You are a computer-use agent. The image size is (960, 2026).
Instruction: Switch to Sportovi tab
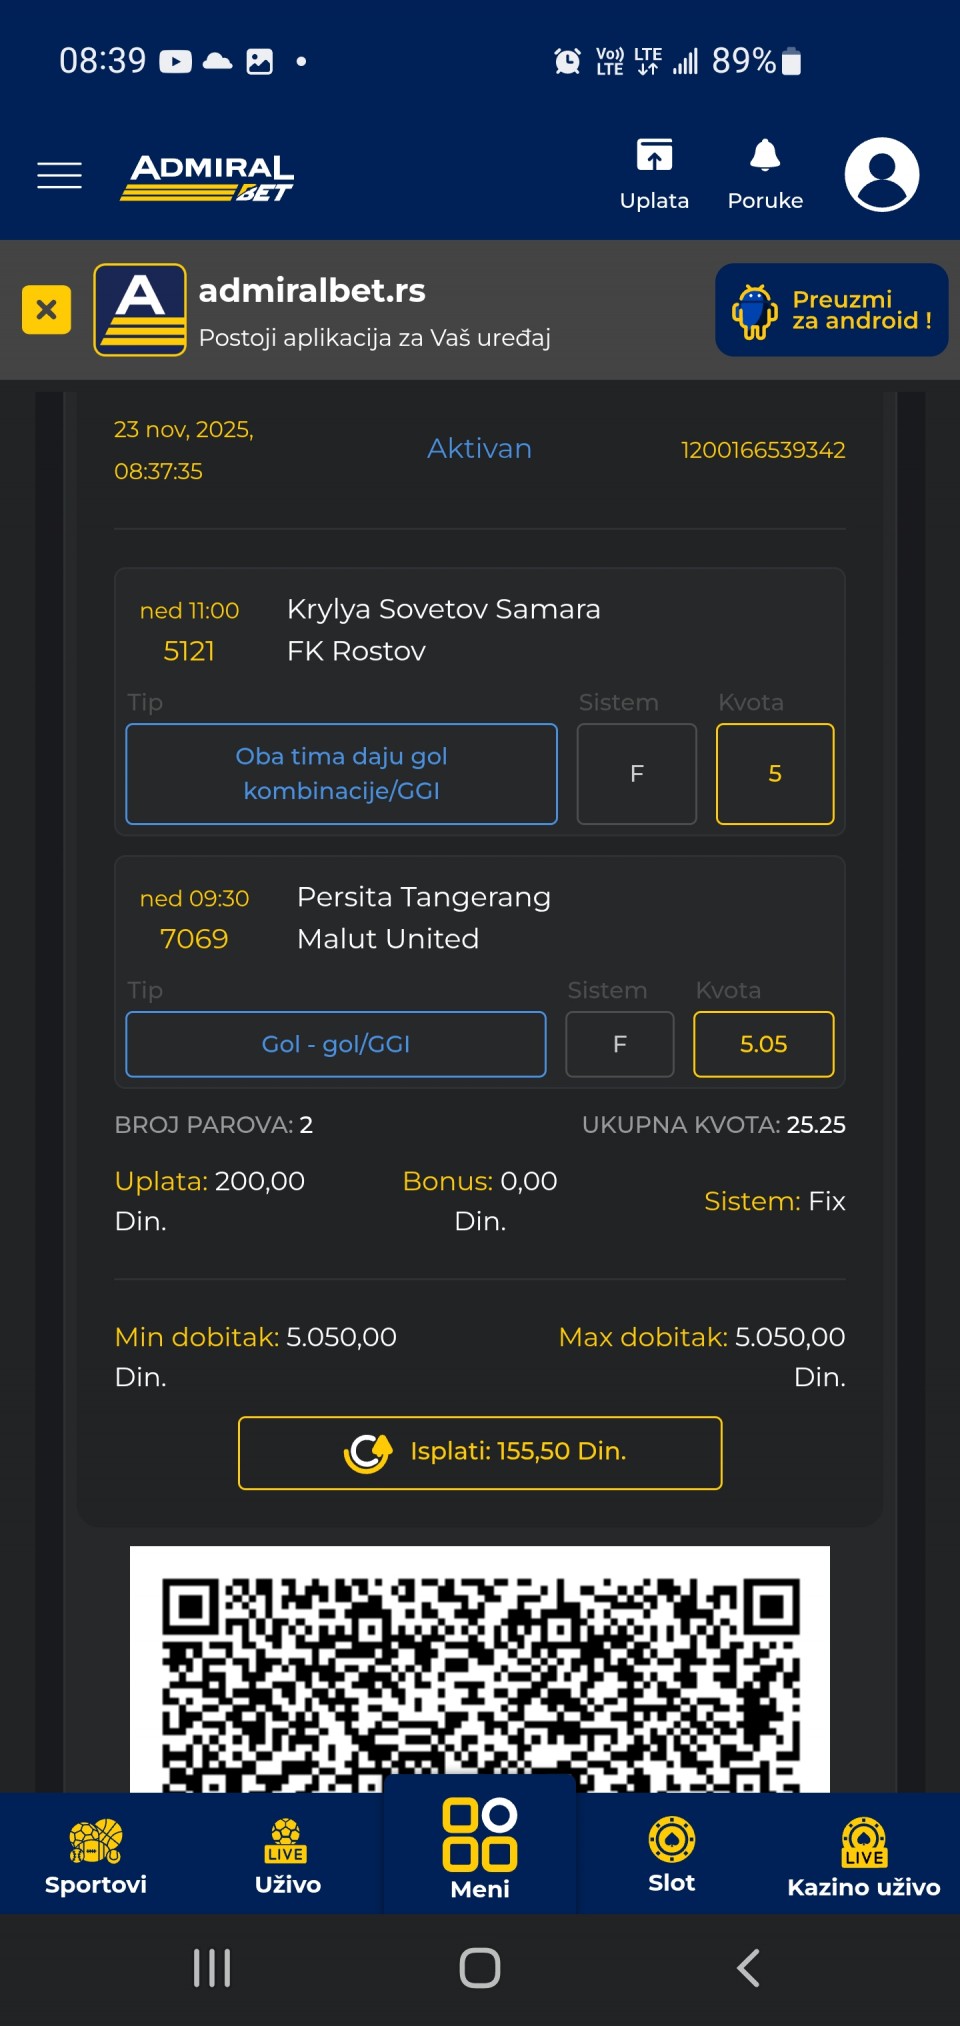tap(96, 1856)
